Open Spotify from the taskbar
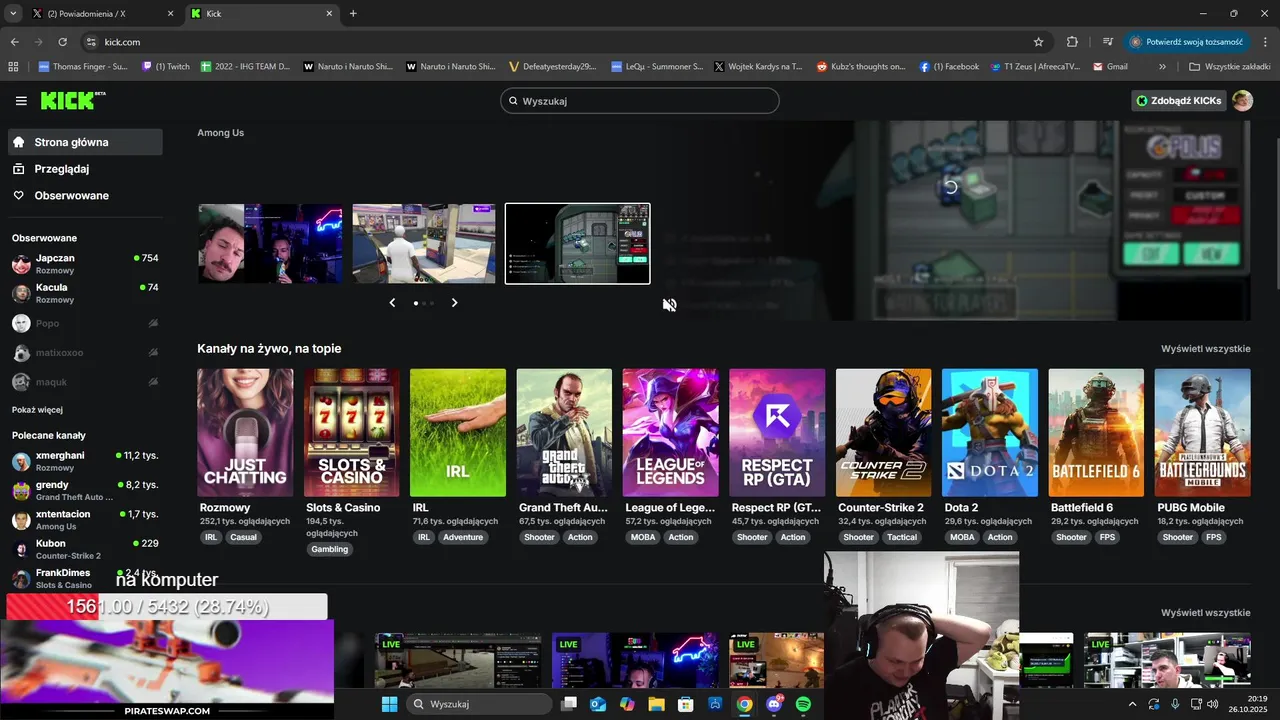 pyautogui.click(x=803, y=704)
